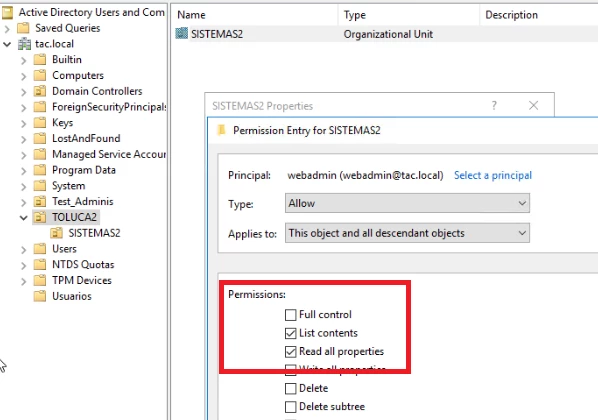Click the Test_Adminis OU folder icon
This screenshot has height=420, width=598.
[x=40, y=201]
